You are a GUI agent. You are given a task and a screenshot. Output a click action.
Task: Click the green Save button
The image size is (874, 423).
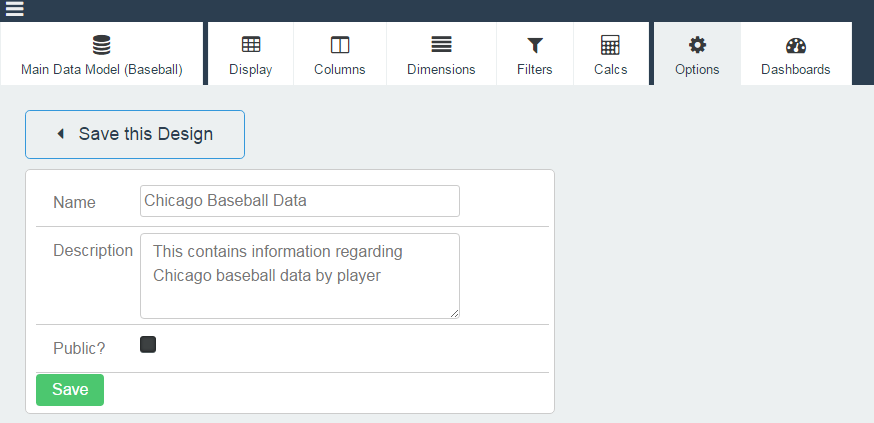point(70,390)
